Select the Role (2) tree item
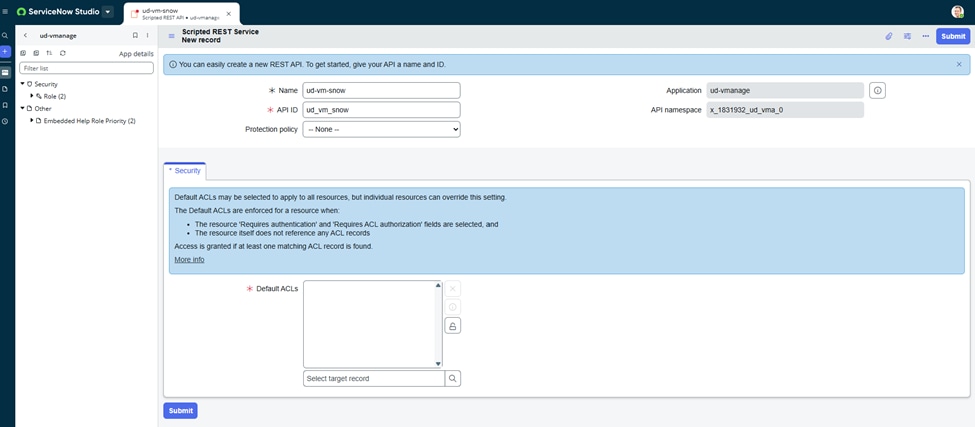This screenshot has width=975, height=427. 55,96
